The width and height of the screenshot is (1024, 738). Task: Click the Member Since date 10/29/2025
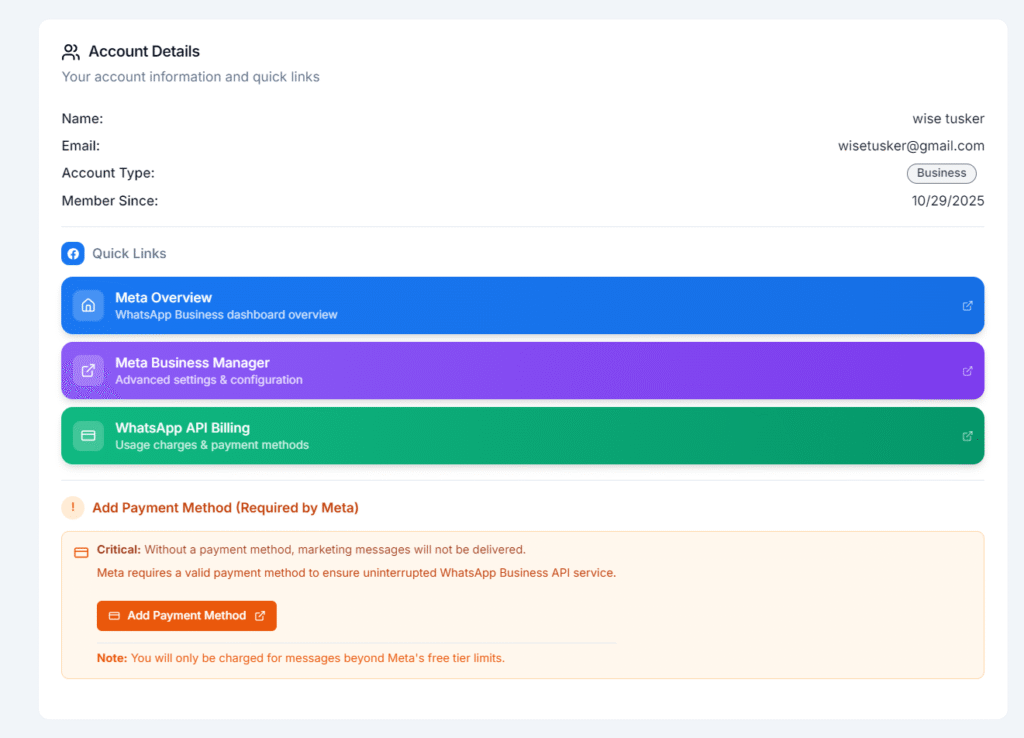[947, 201]
